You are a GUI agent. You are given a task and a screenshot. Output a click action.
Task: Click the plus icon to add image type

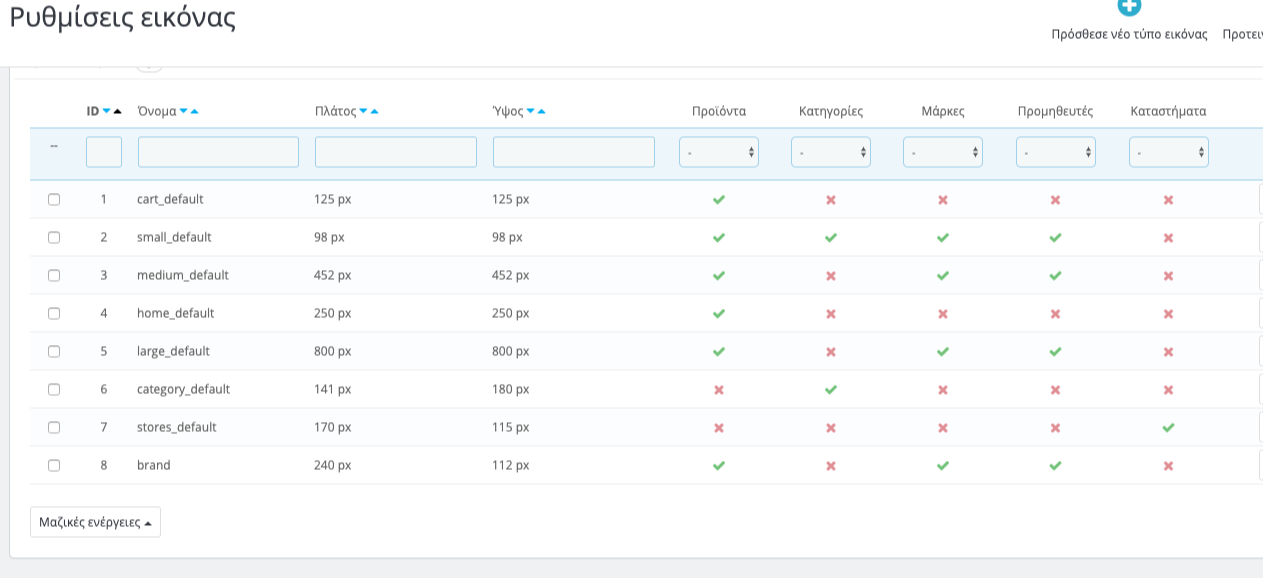[1129, 6]
